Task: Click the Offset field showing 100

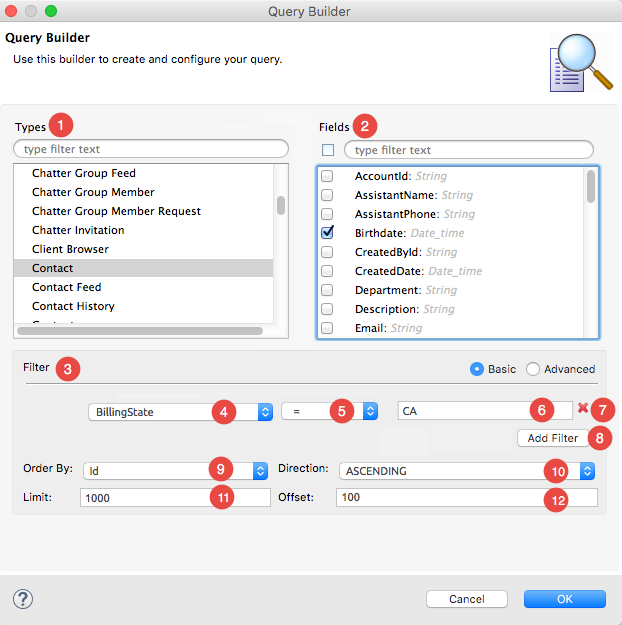Action: [x=467, y=497]
